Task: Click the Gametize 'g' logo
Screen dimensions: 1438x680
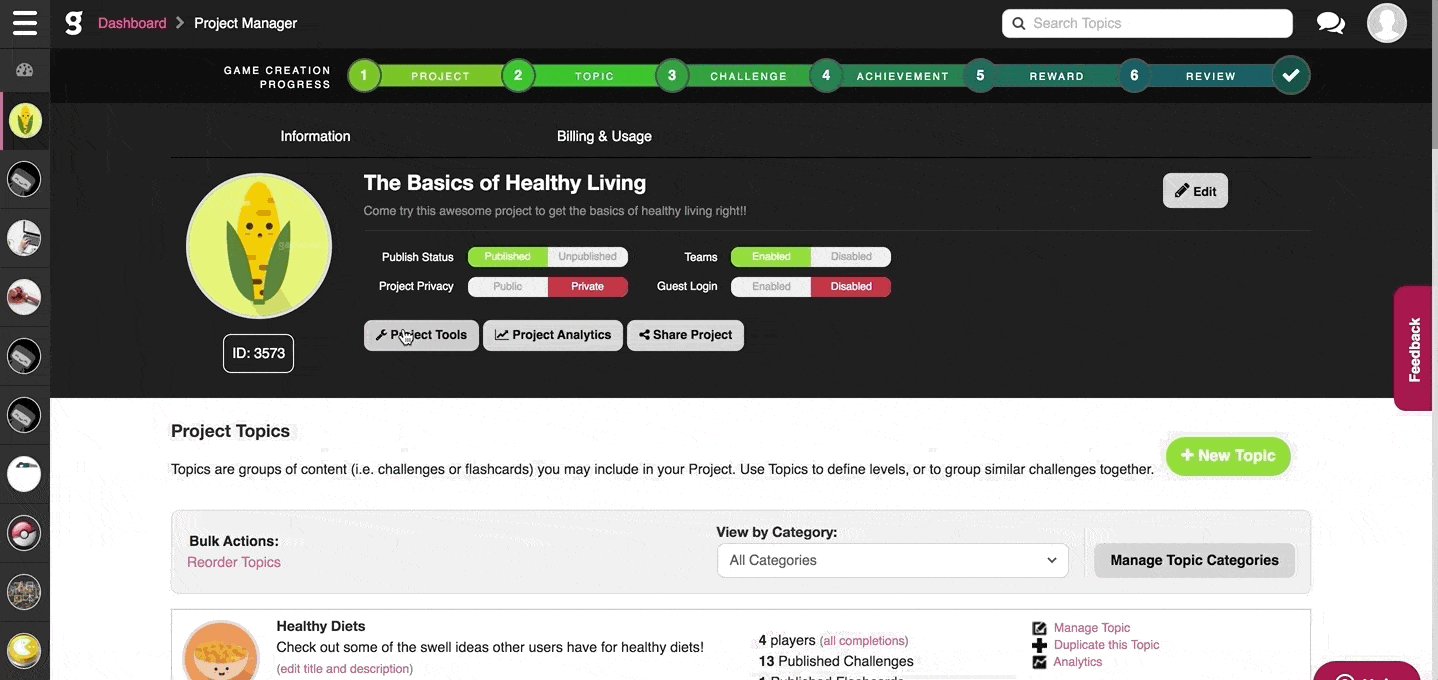Action: [73, 23]
